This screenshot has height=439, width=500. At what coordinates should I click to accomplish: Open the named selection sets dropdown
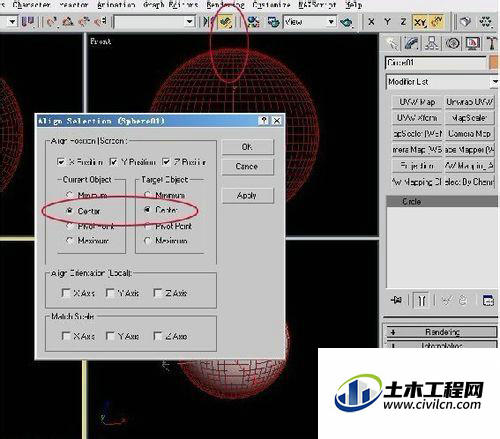click(154, 22)
